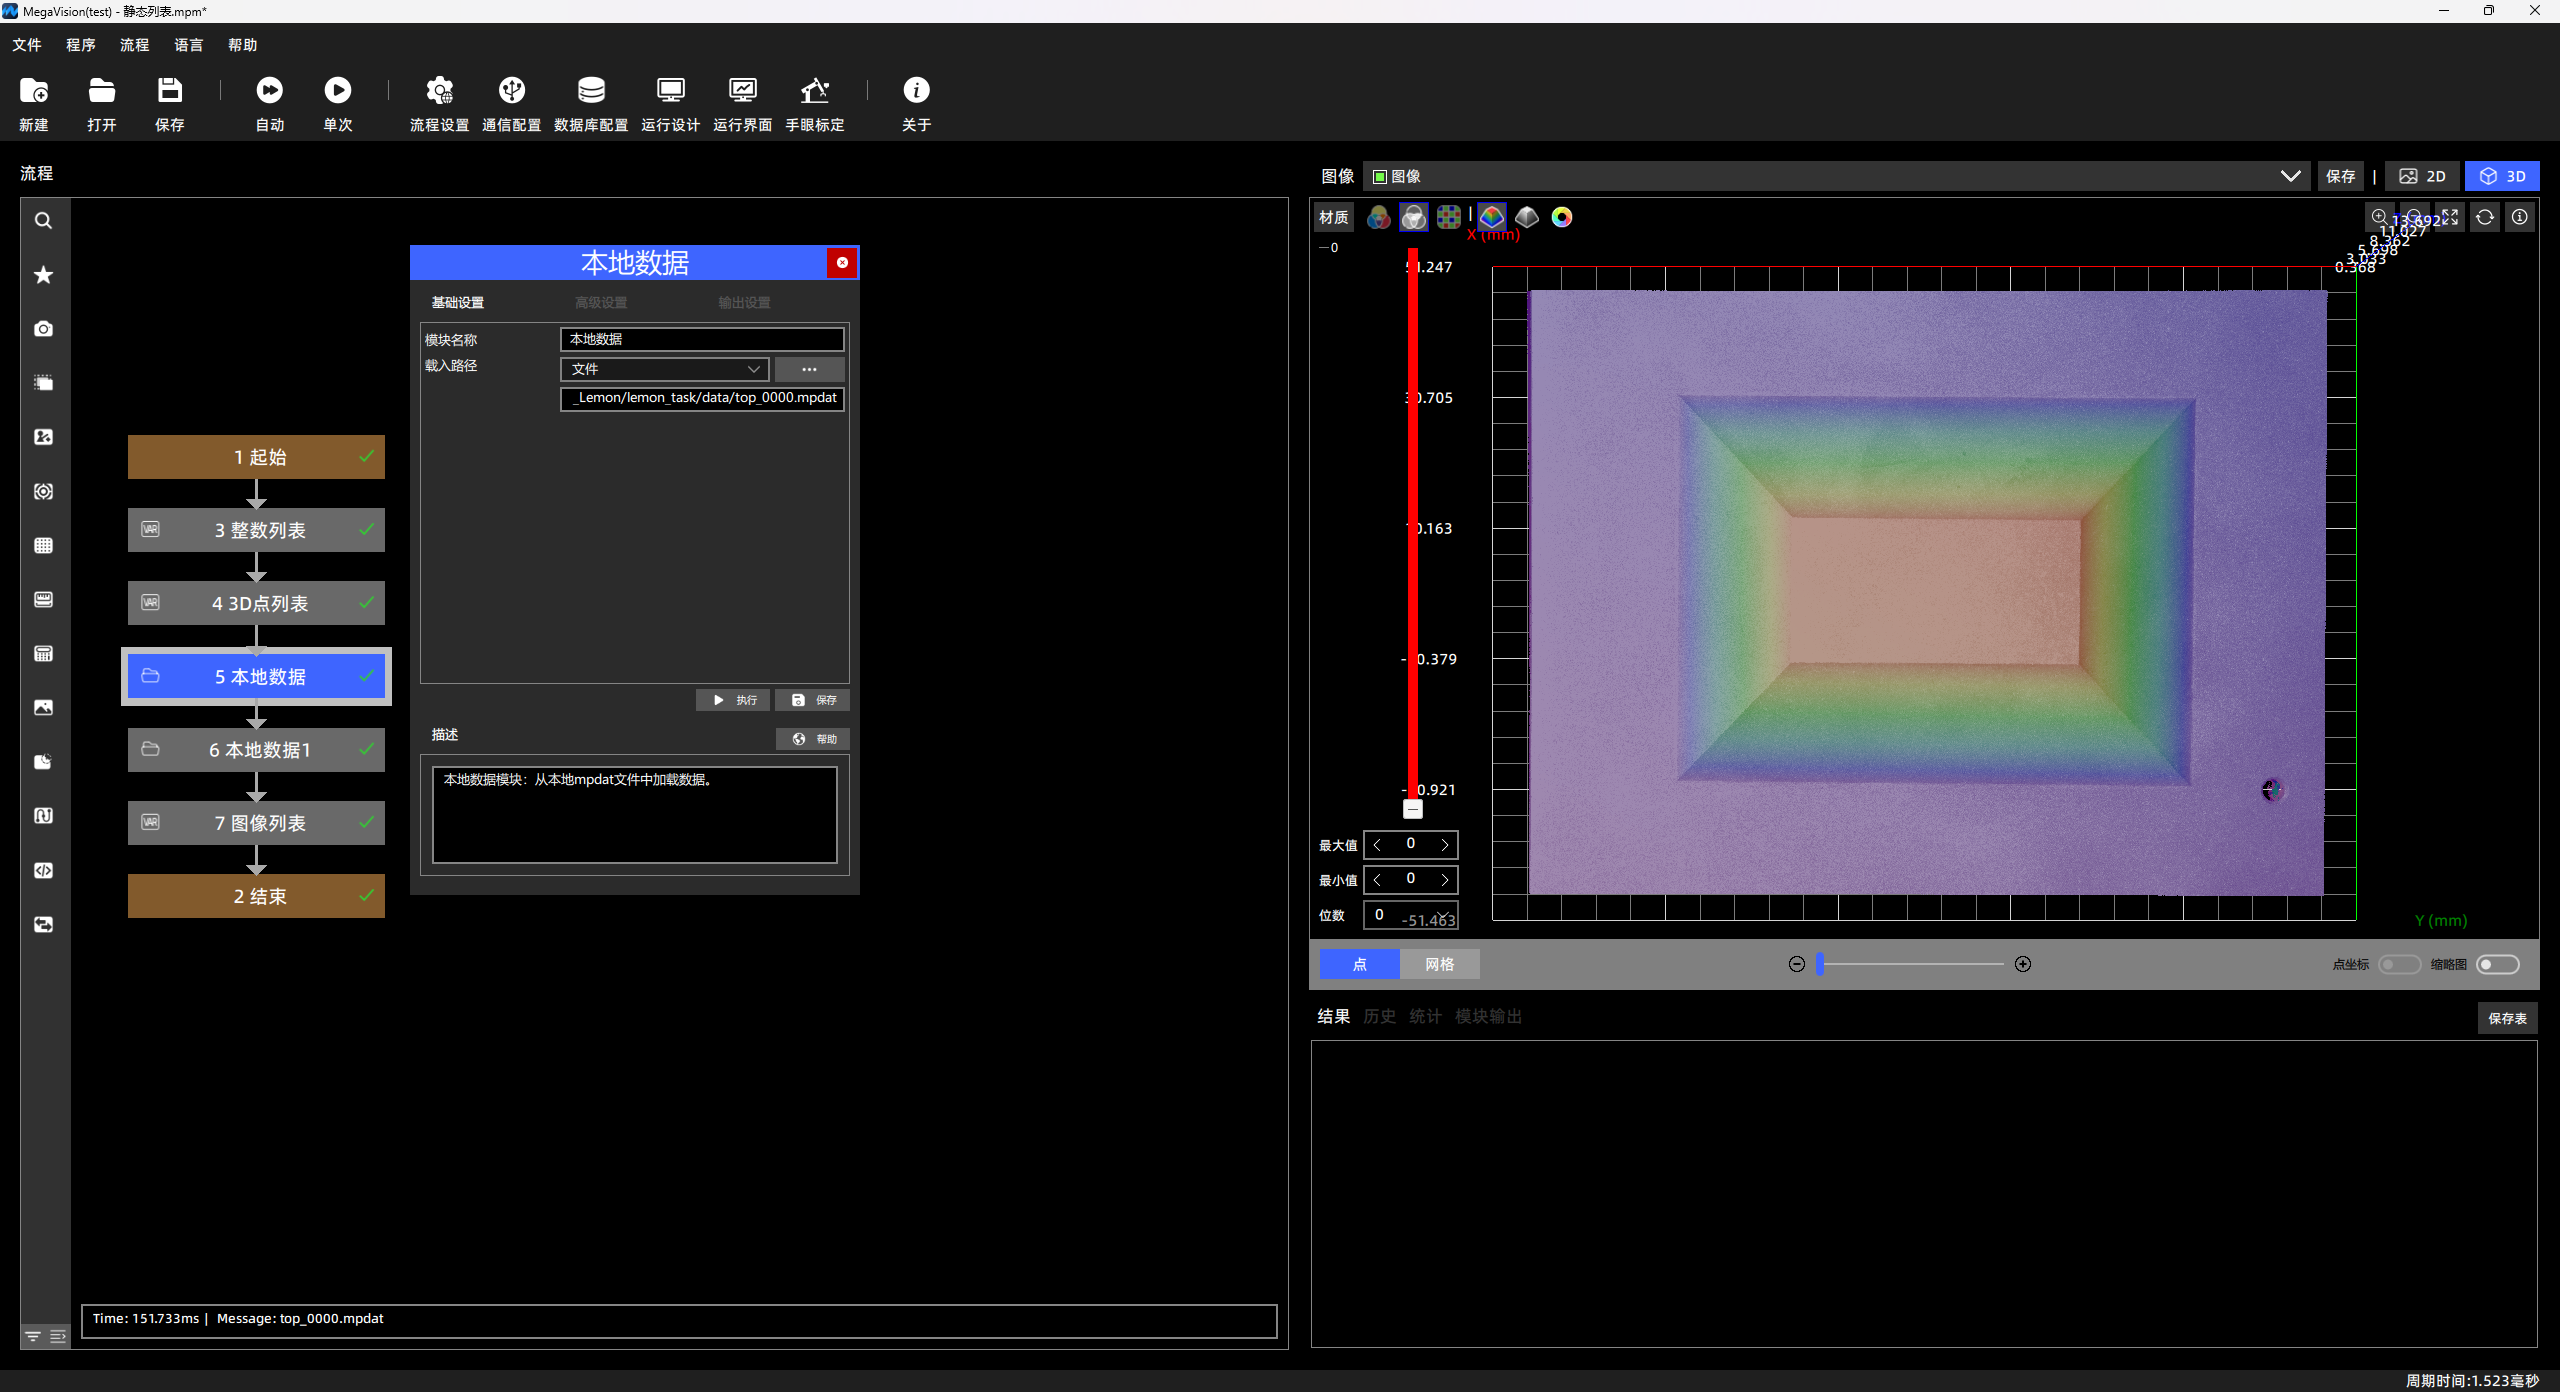The image size is (2560, 1392).
Task: Click the ruler measurement icon in the sidebar
Action: click(44, 600)
